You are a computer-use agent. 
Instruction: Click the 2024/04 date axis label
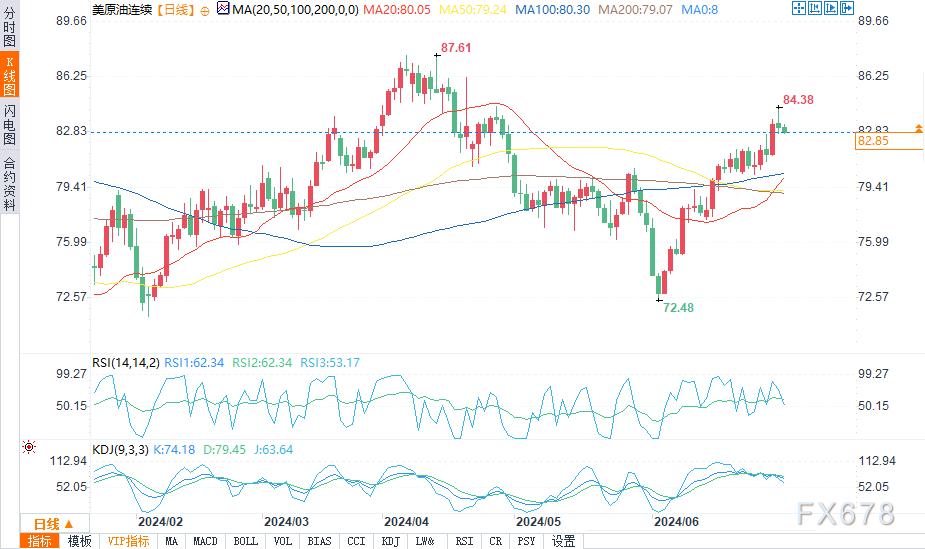click(406, 522)
